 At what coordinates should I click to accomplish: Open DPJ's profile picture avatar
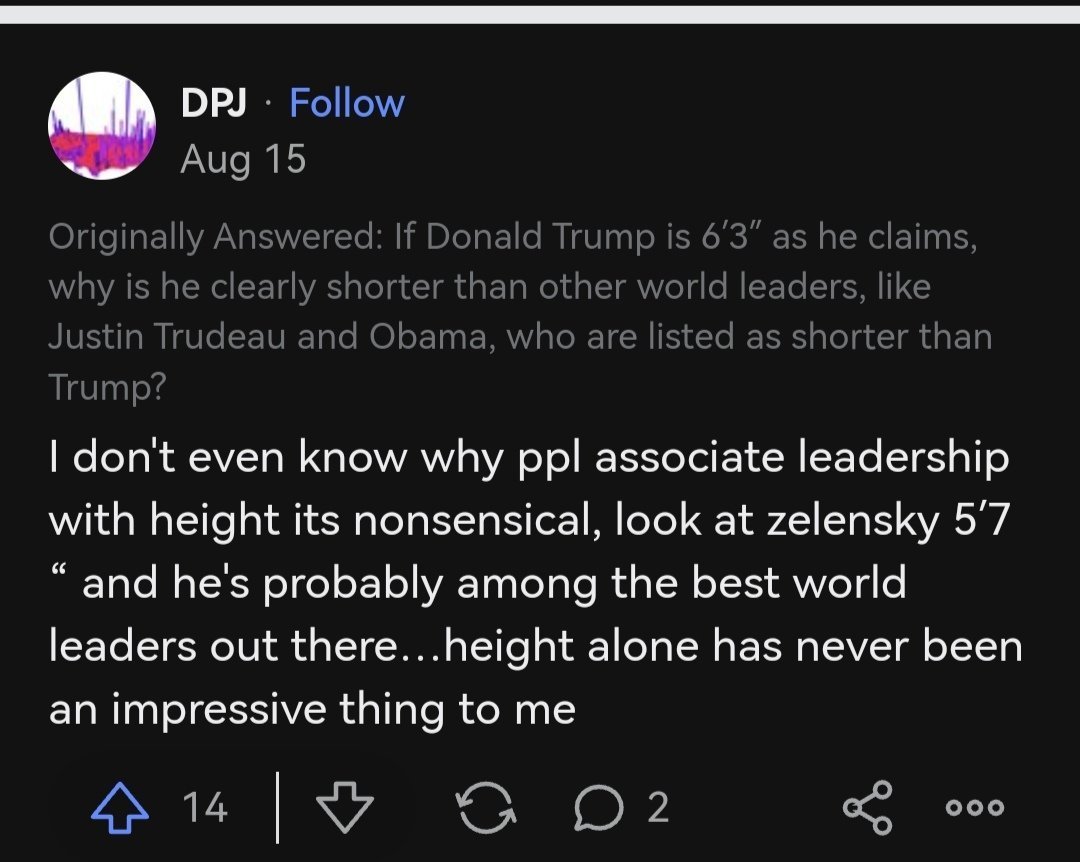102,125
